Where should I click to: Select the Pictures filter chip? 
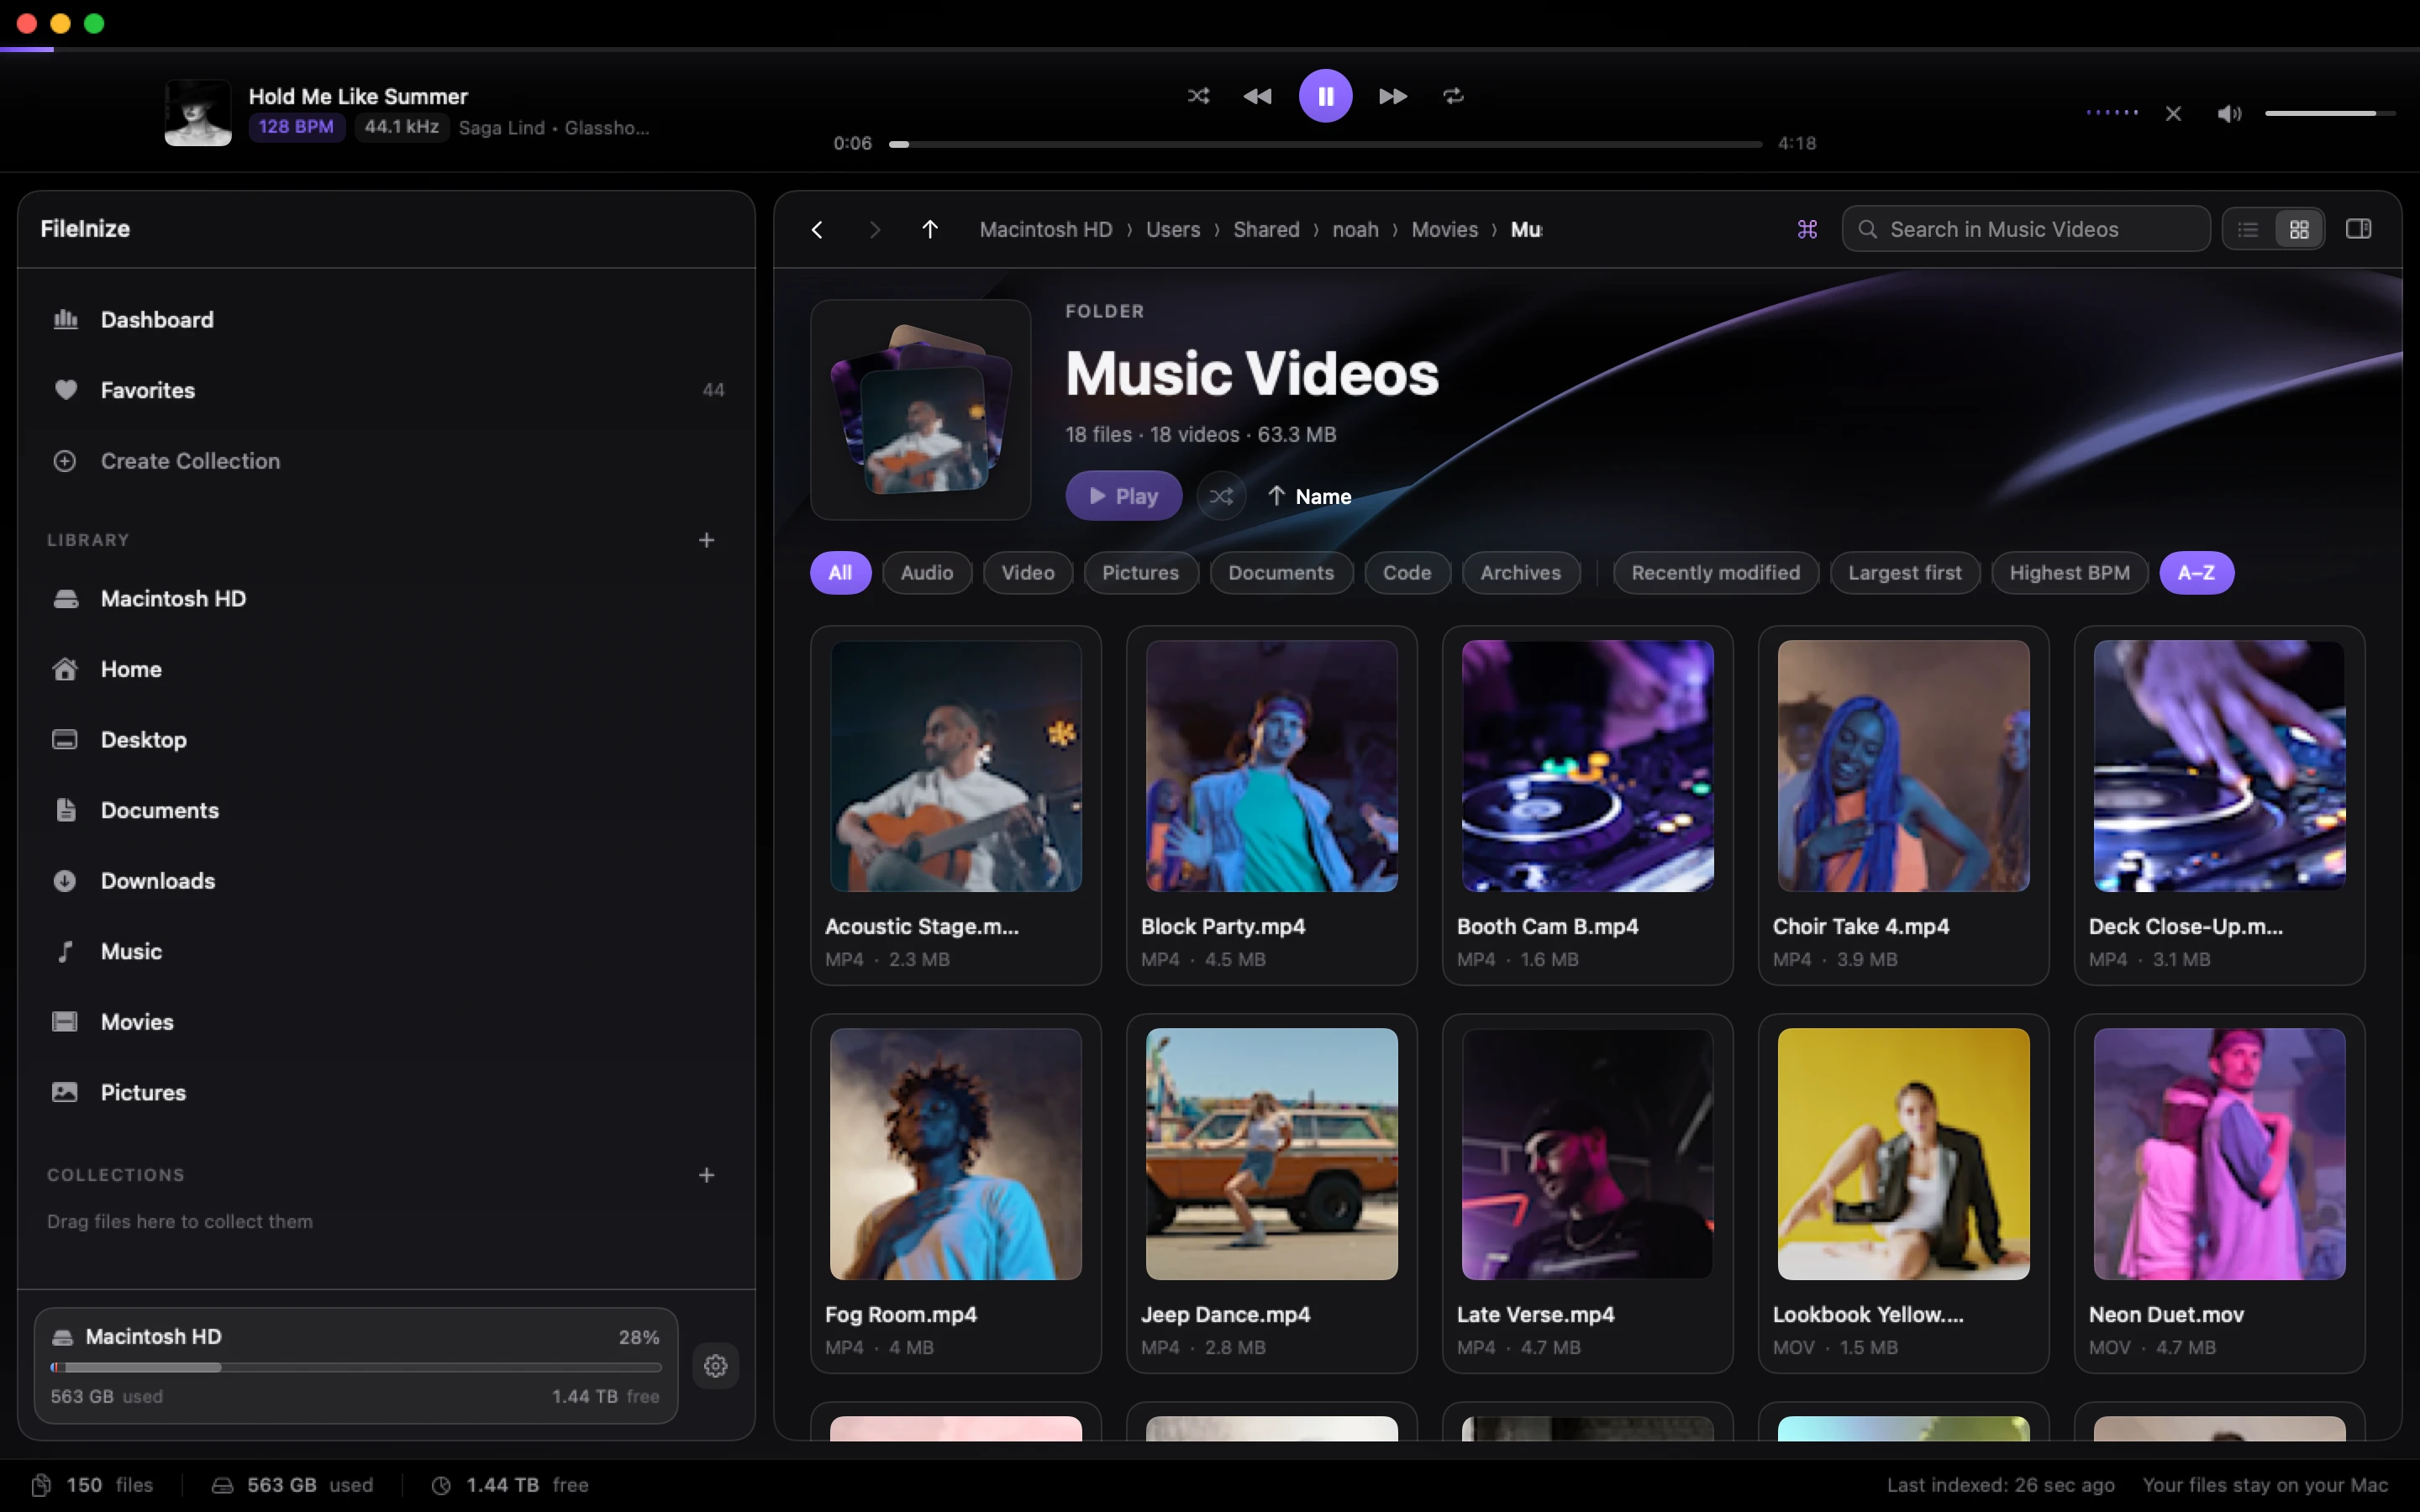(1141, 573)
